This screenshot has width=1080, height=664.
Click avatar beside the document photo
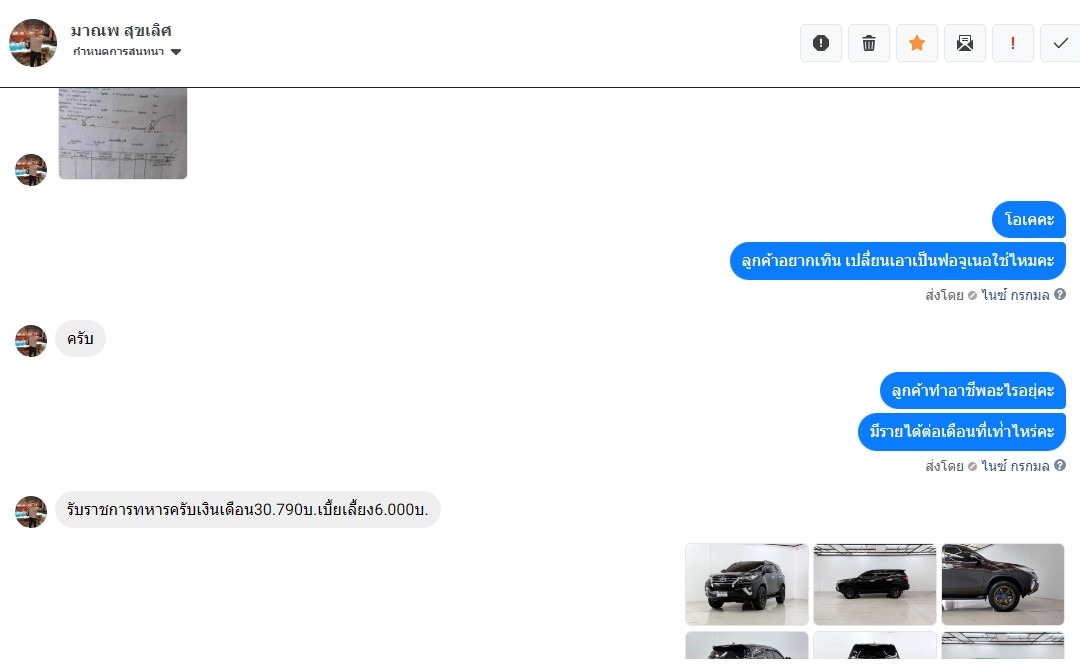[31, 169]
